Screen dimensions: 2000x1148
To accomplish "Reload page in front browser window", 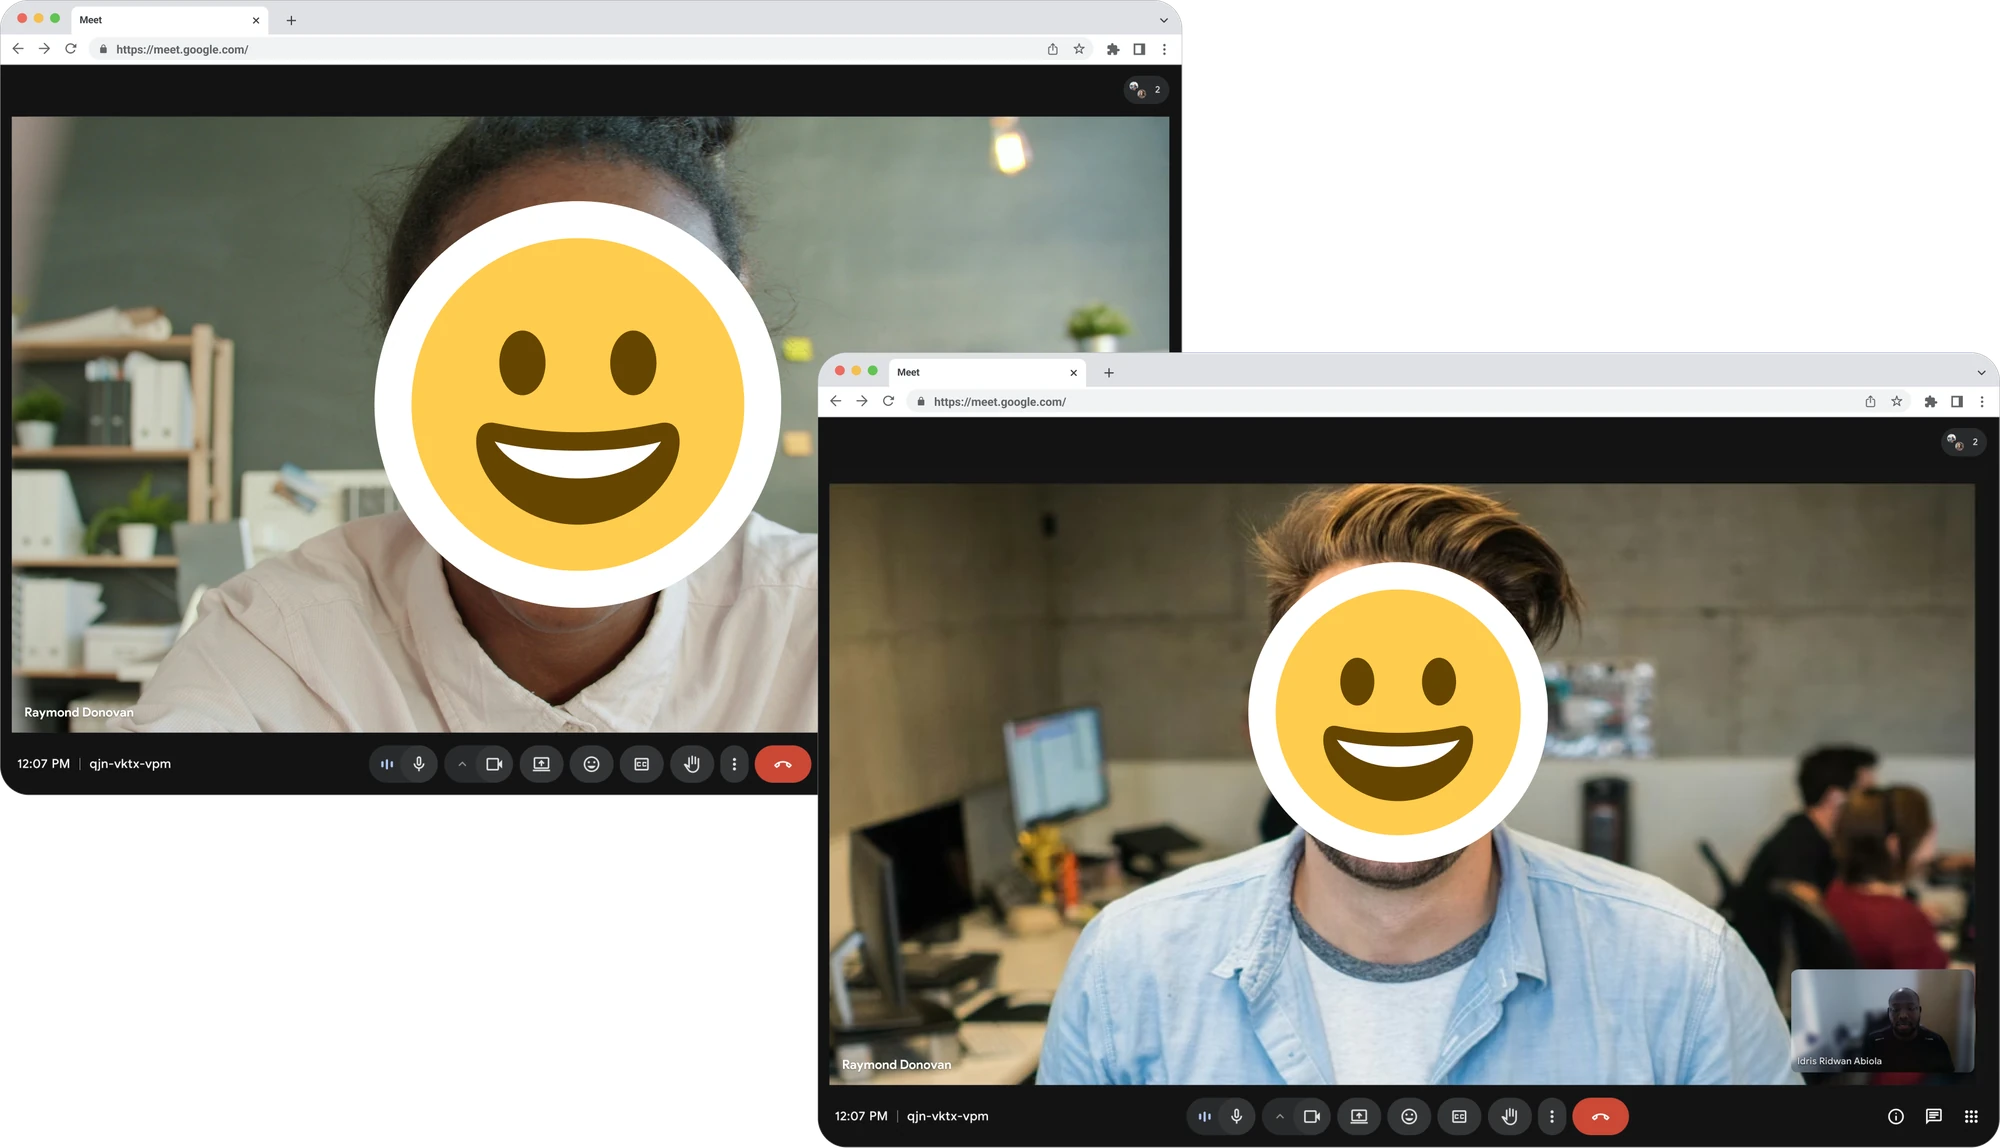I will [888, 401].
